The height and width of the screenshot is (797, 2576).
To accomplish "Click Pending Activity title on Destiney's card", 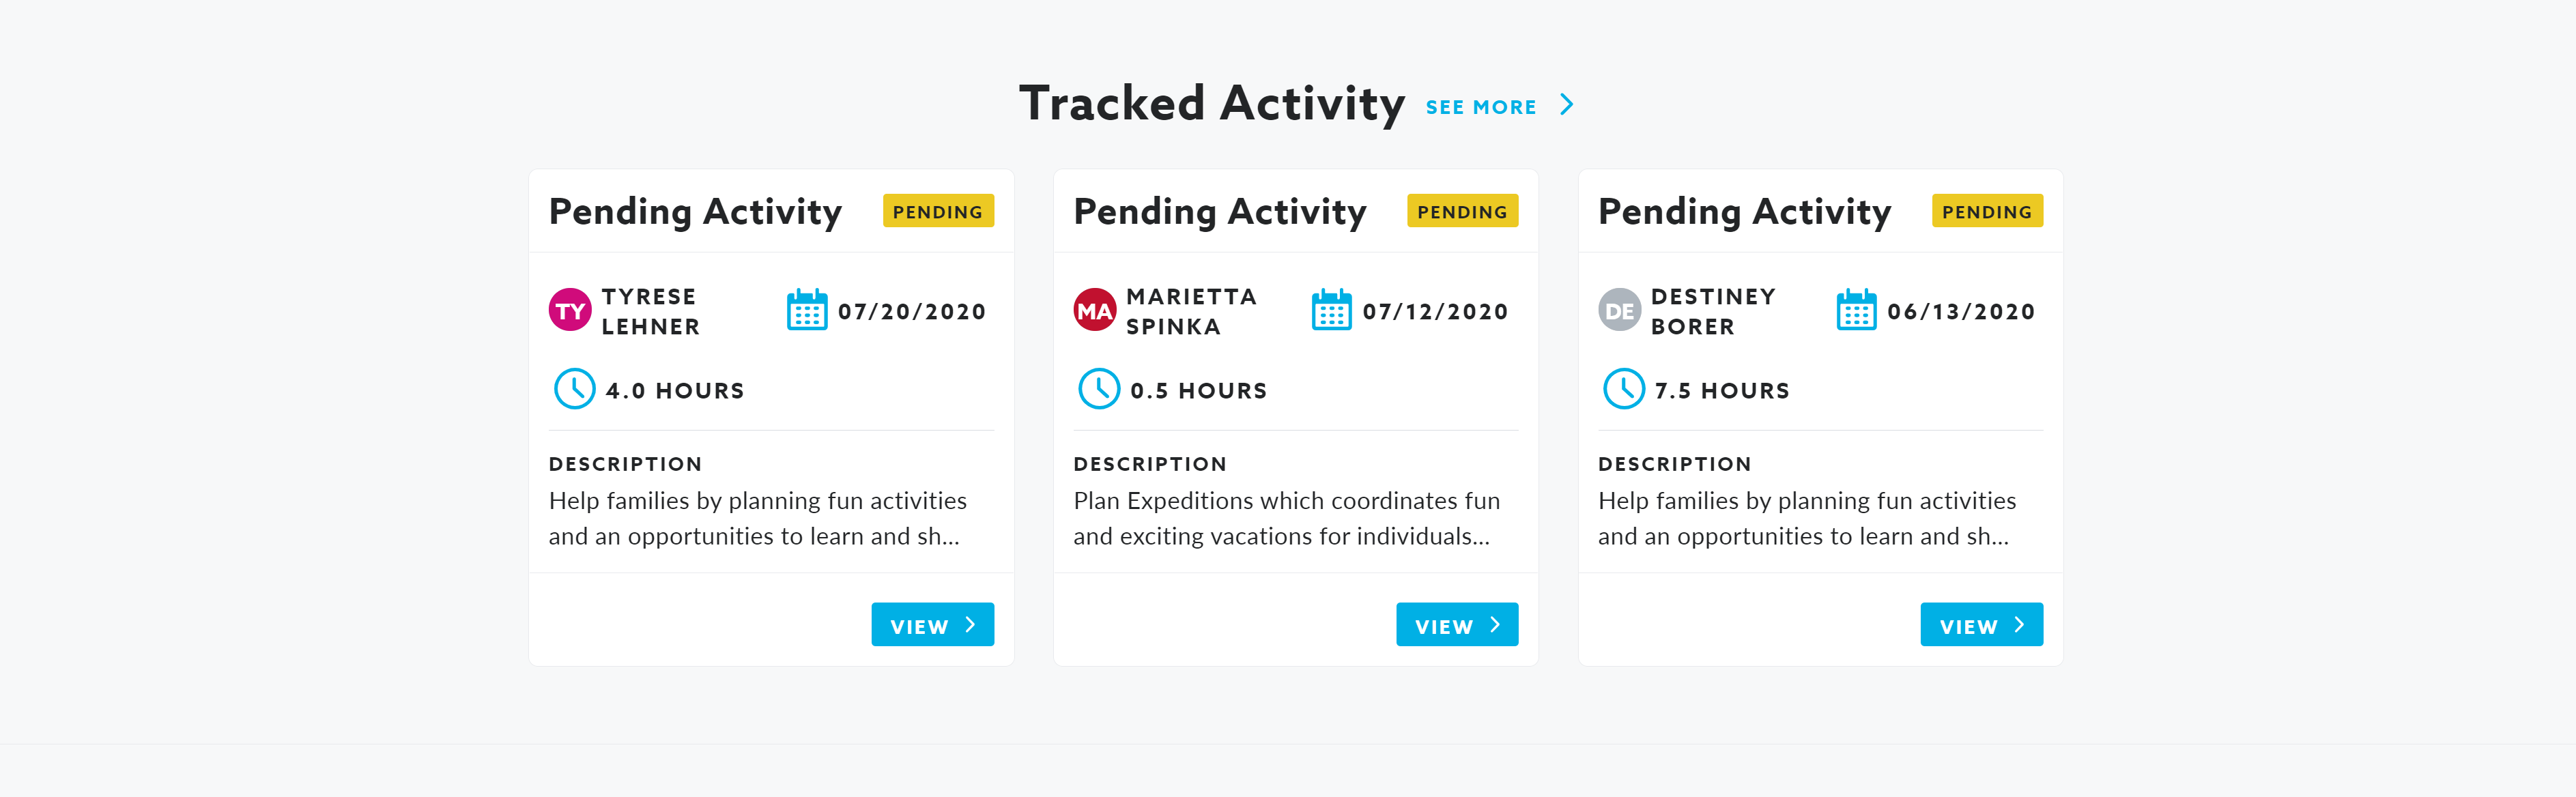I will (x=1744, y=212).
